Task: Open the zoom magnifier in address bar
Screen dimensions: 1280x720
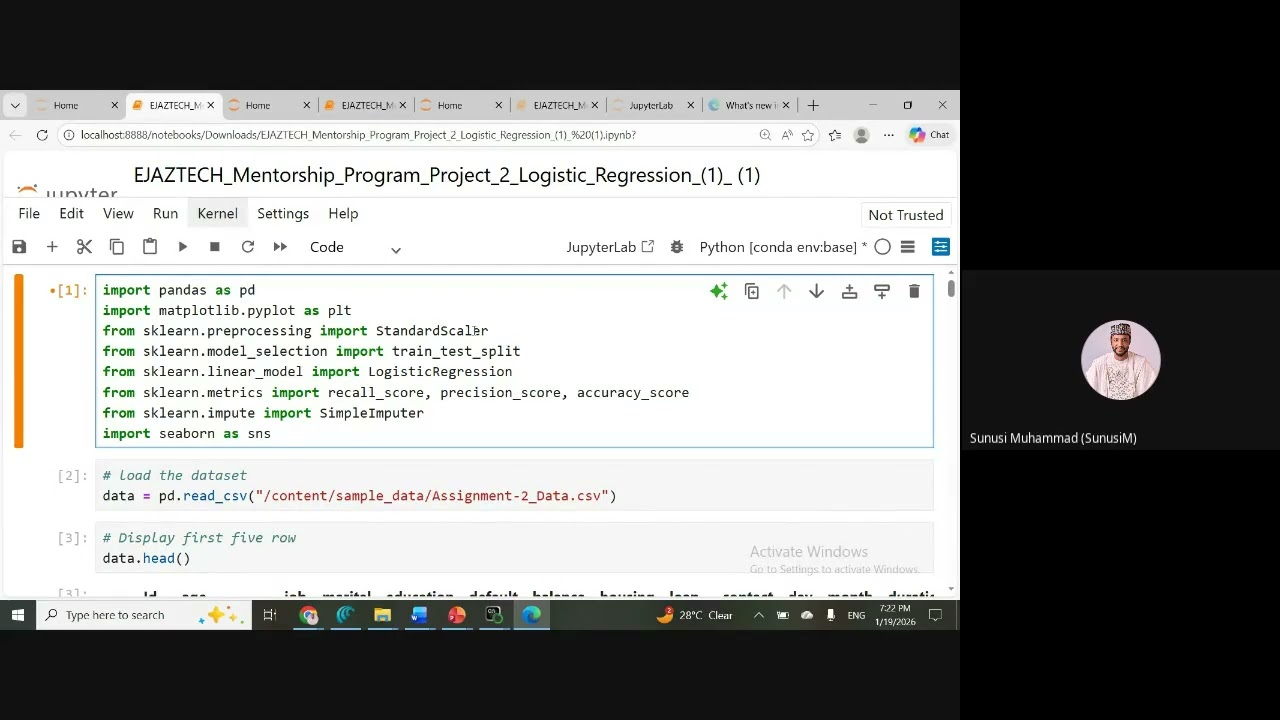Action: (765, 135)
